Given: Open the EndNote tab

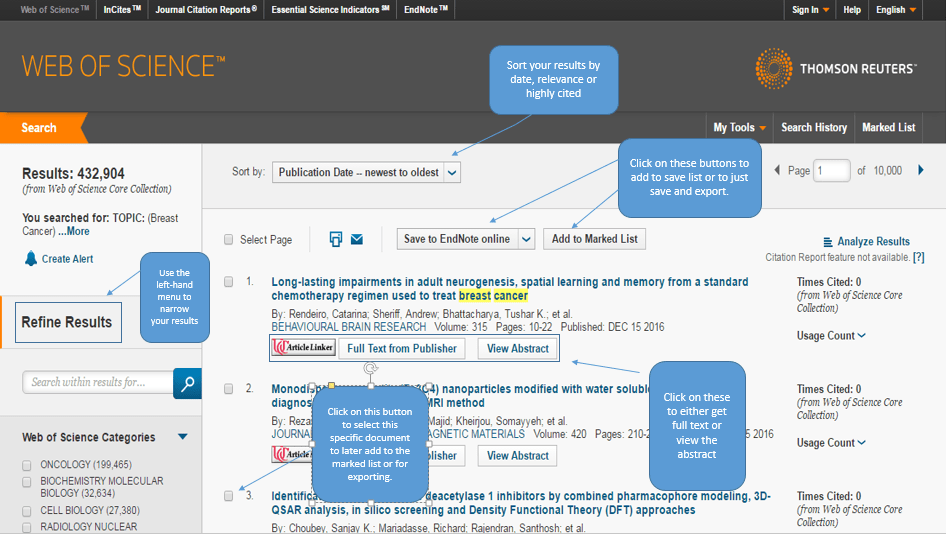Looking at the screenshot, I should click(x=426, y=10).
